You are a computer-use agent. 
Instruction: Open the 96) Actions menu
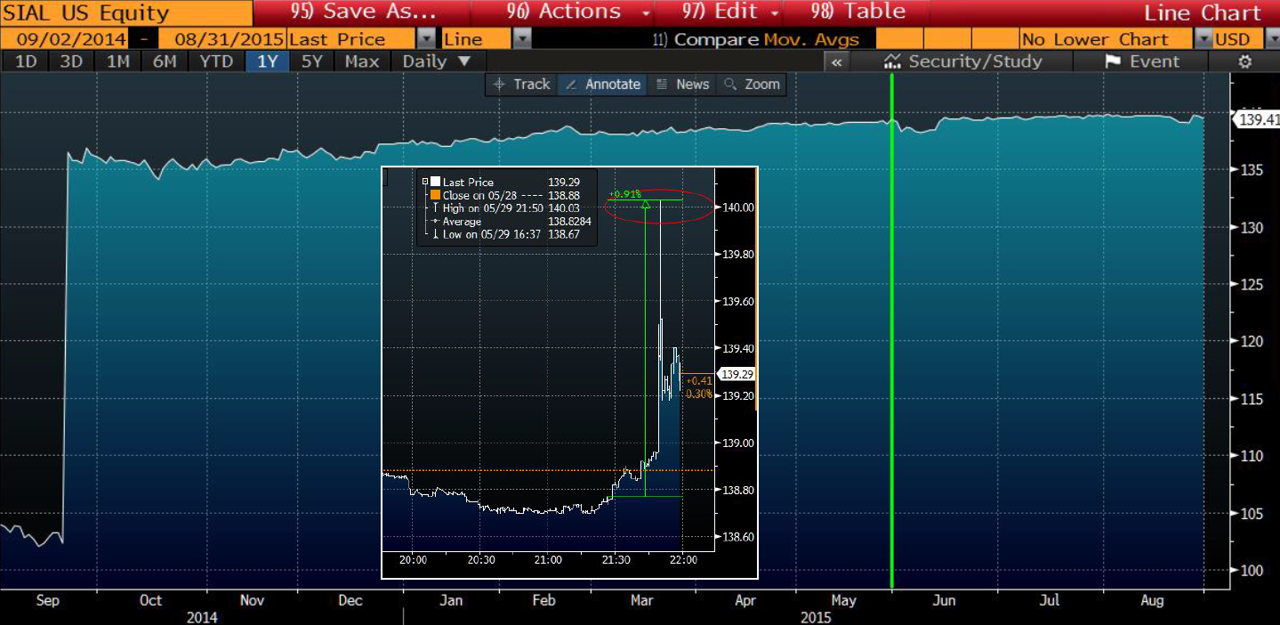tap(570, 13)
